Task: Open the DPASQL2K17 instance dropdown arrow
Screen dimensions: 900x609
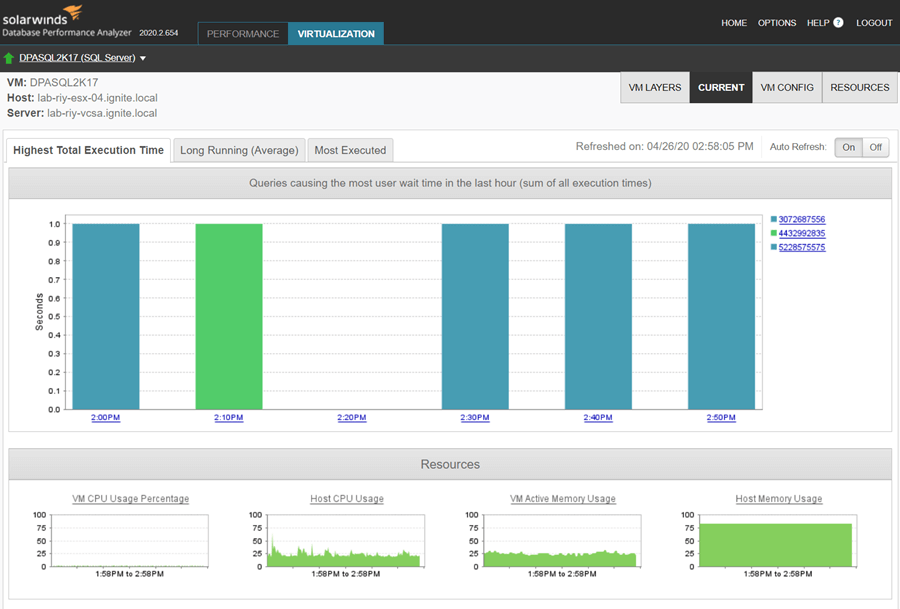Action: point(143,58)
